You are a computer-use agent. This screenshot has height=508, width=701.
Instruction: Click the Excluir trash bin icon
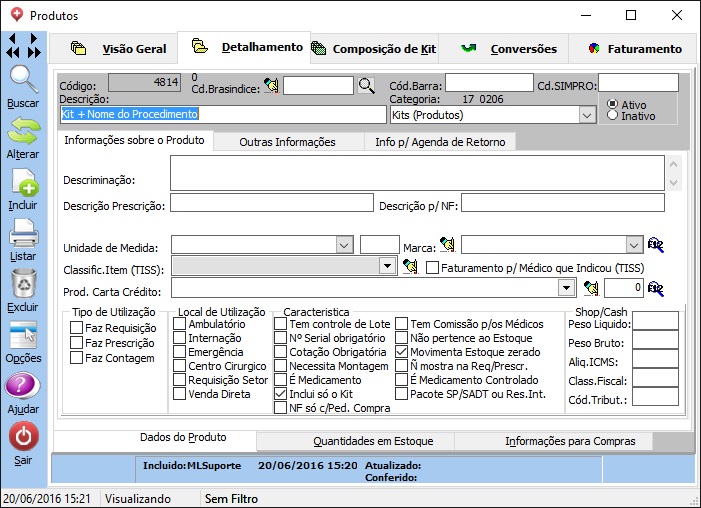(24, 284)
